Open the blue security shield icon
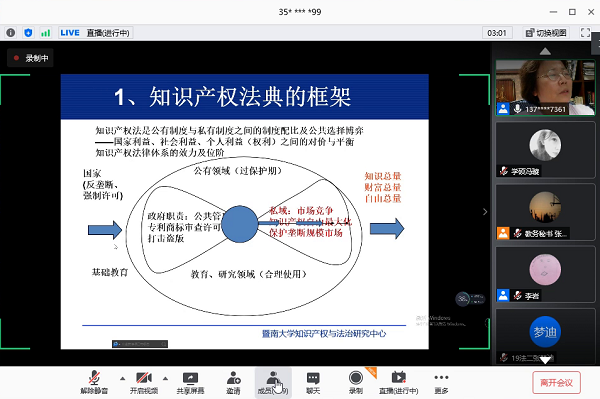This screenshot has height=399, width=600. [28, 33]
